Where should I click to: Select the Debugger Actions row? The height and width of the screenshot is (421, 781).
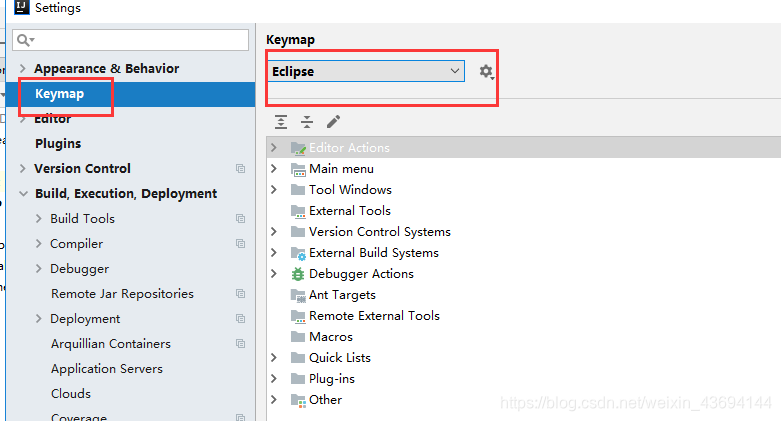click(523, 274)
